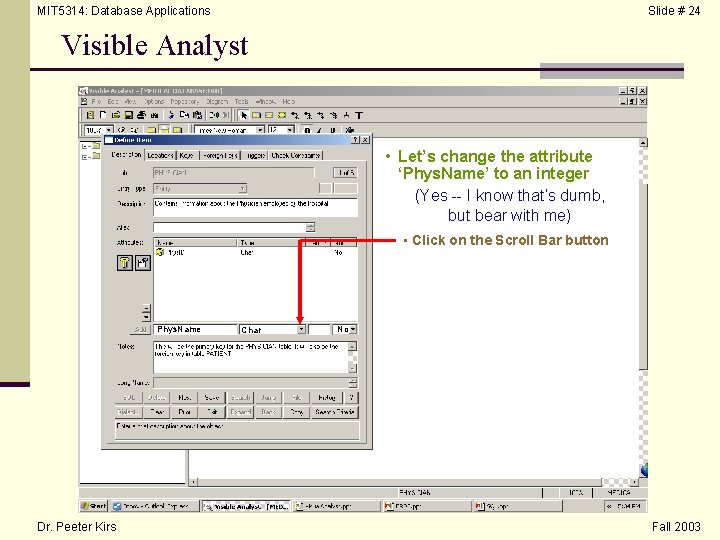Click the binoculars Find toolbar icon
This screenshot has height=540, width=720.
(x=155, y=115)
